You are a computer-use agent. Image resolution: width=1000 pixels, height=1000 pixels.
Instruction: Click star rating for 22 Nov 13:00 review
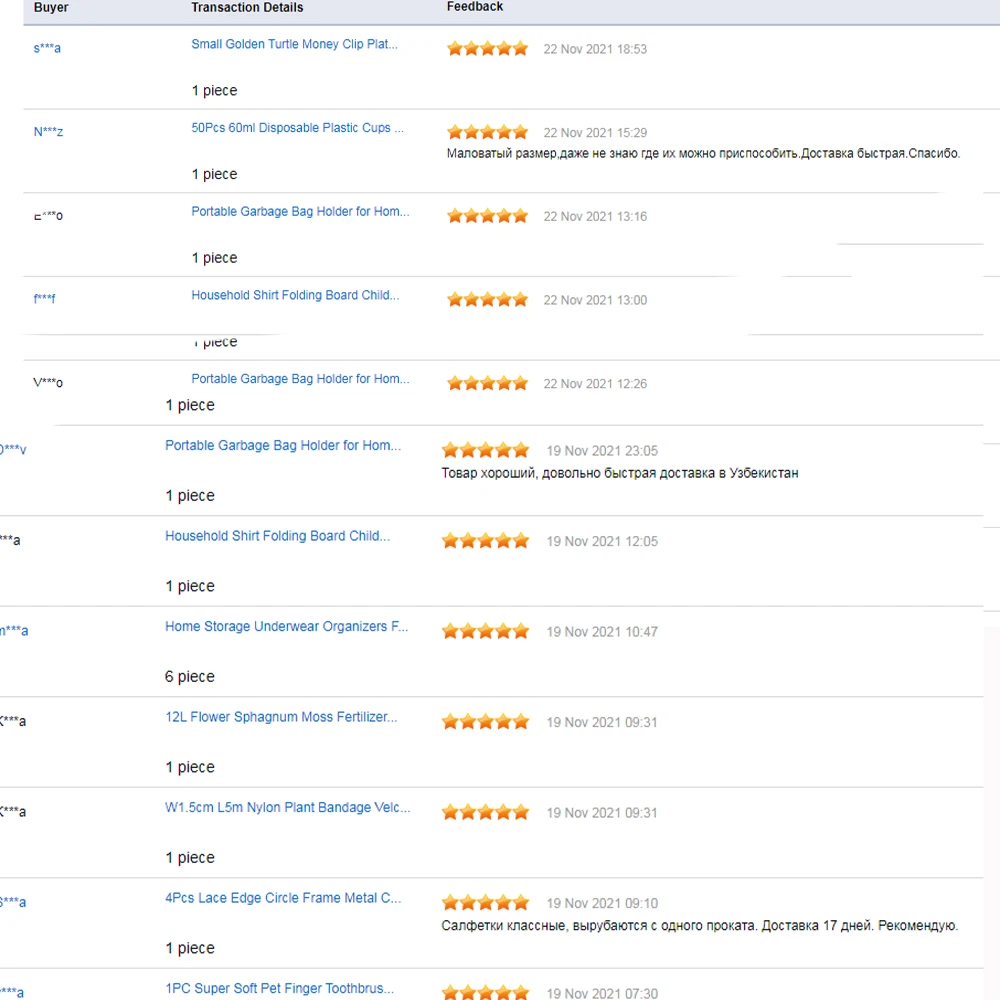(x=487, y=299)
